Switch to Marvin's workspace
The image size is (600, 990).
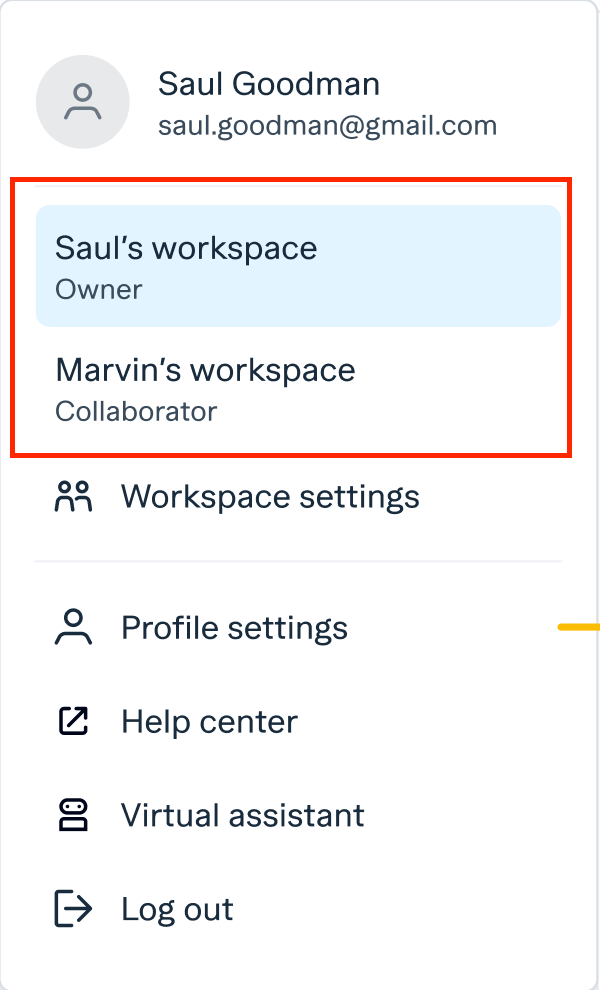298,388
